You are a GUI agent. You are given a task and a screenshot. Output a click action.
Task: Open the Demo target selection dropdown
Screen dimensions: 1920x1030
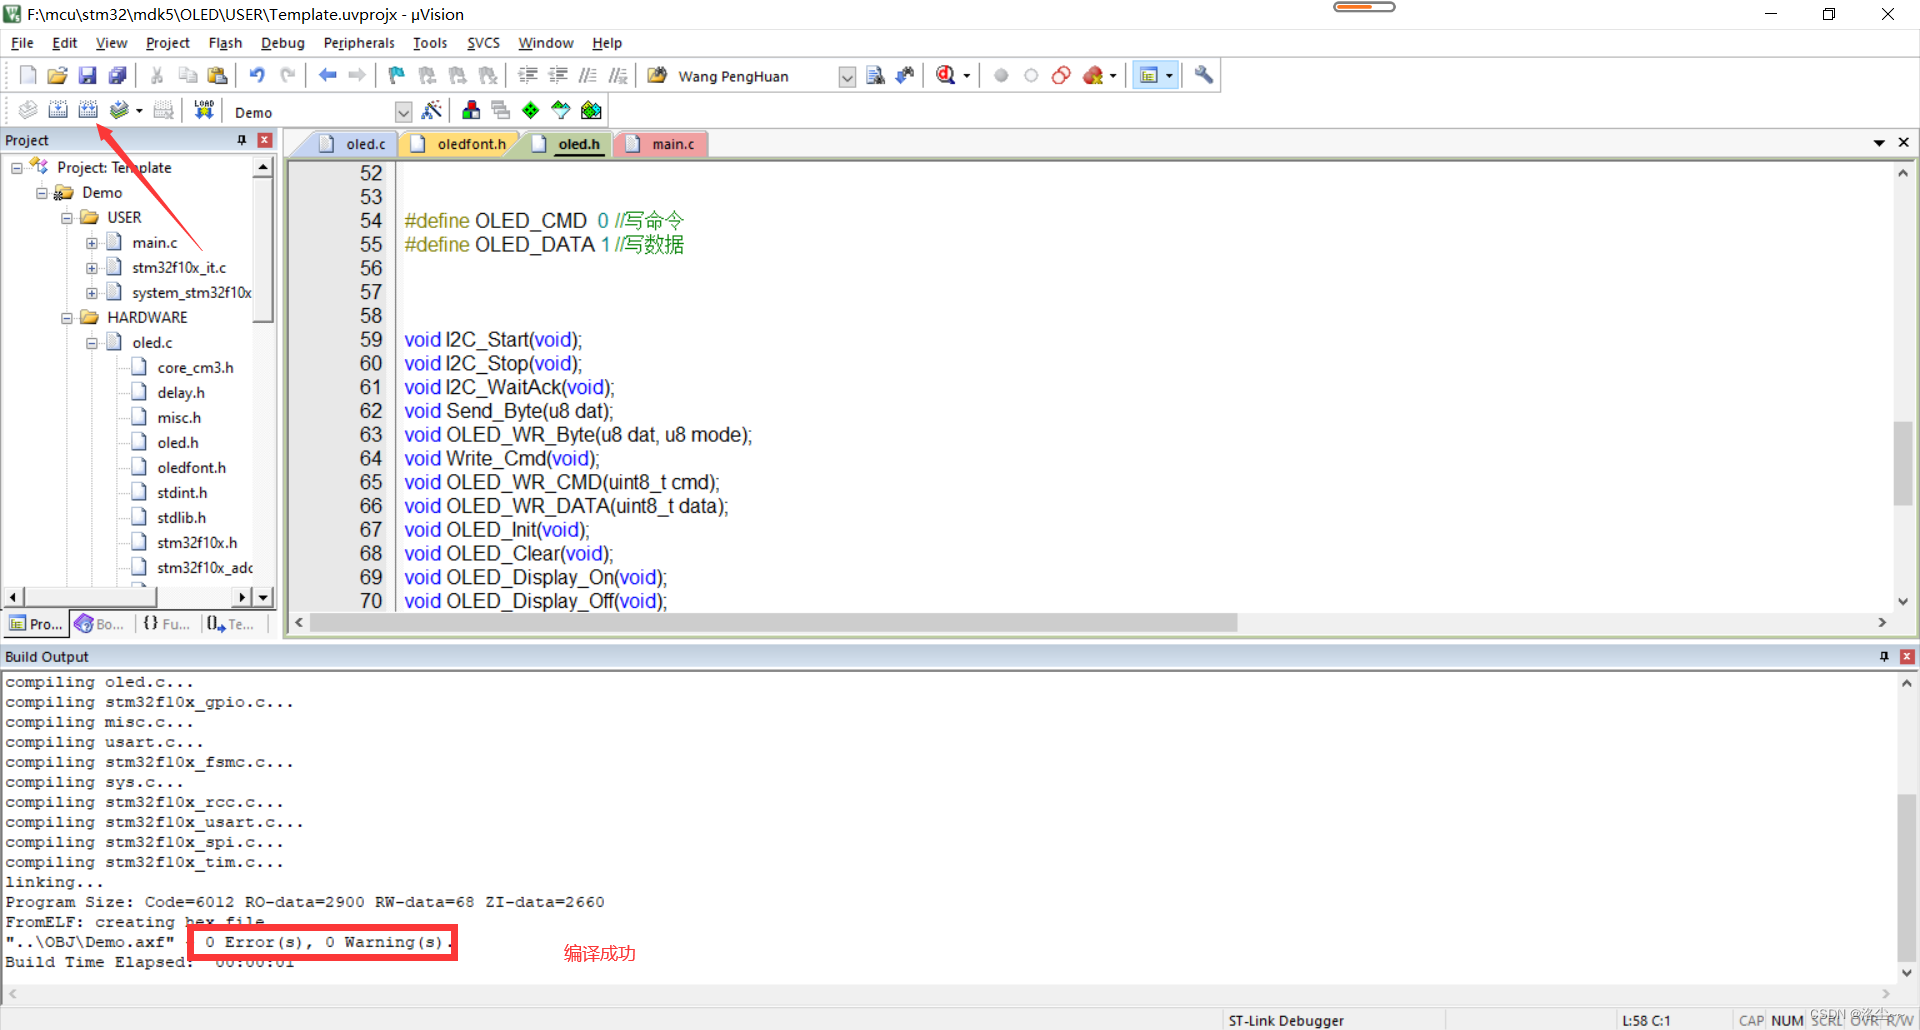[x=404, y=111]
